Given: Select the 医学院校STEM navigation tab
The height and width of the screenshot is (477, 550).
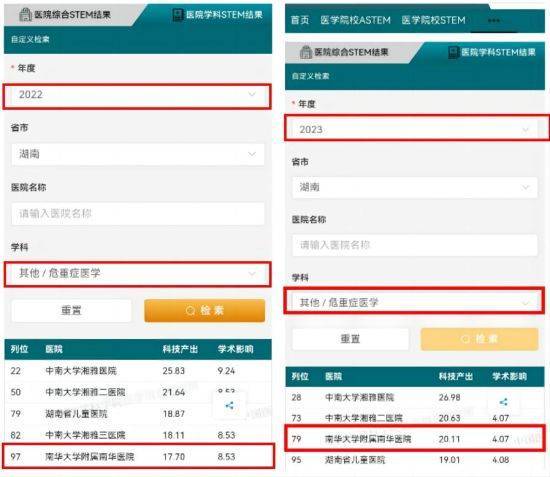Looking at the screenshot, I should (434, 20).
